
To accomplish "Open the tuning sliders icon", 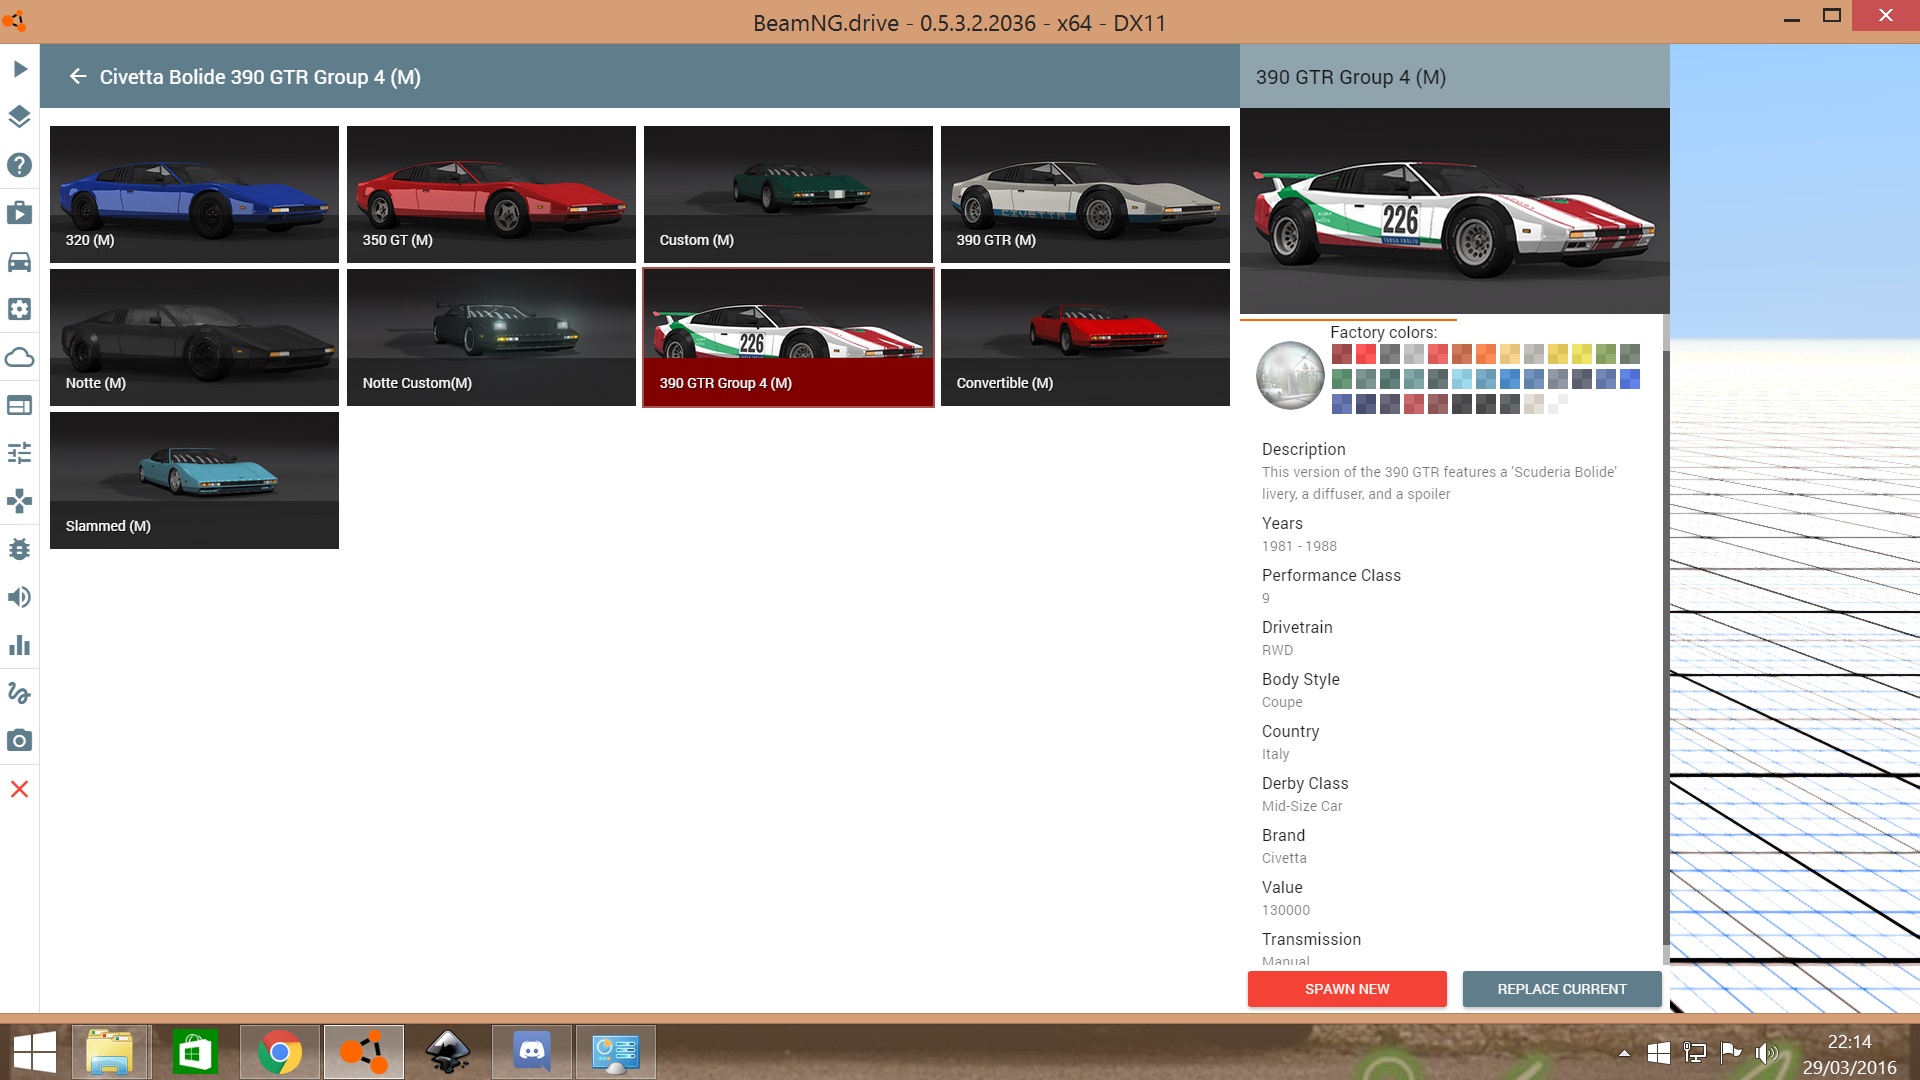I will (19, 453).
